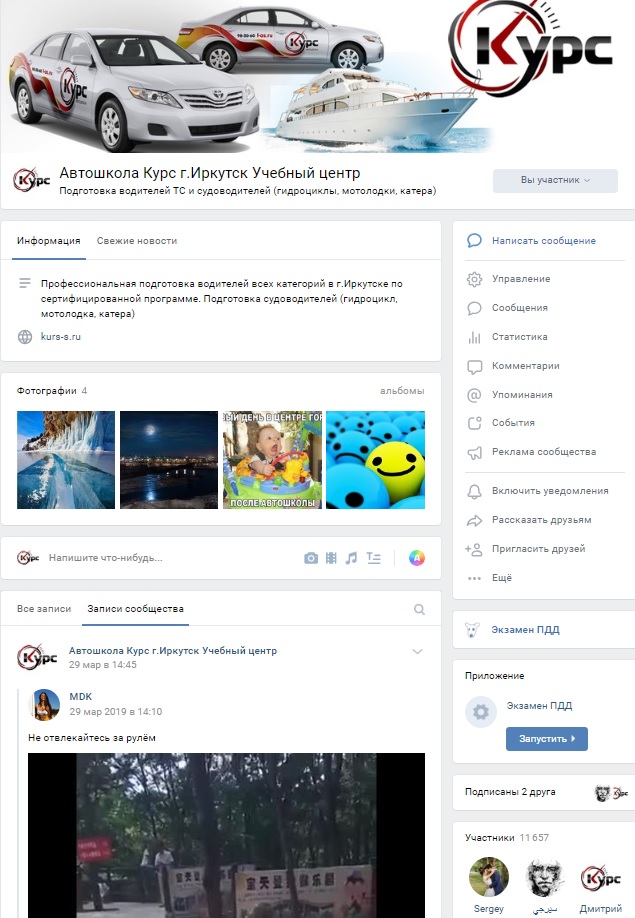Open the Фотографии 4 section header
The image size is (635, 918).
tap(52, 391)
